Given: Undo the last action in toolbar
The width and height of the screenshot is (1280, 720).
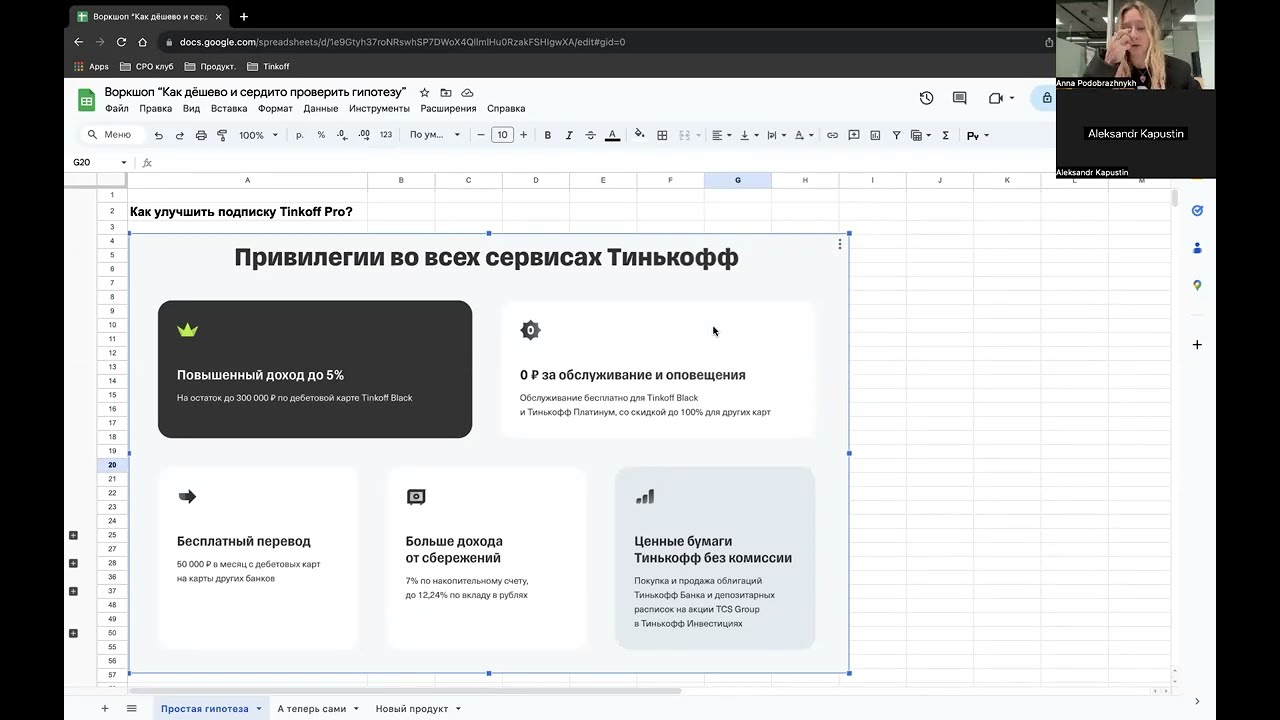Looking at the screenshot, I should pyautogui.click(x=158, y=135).
